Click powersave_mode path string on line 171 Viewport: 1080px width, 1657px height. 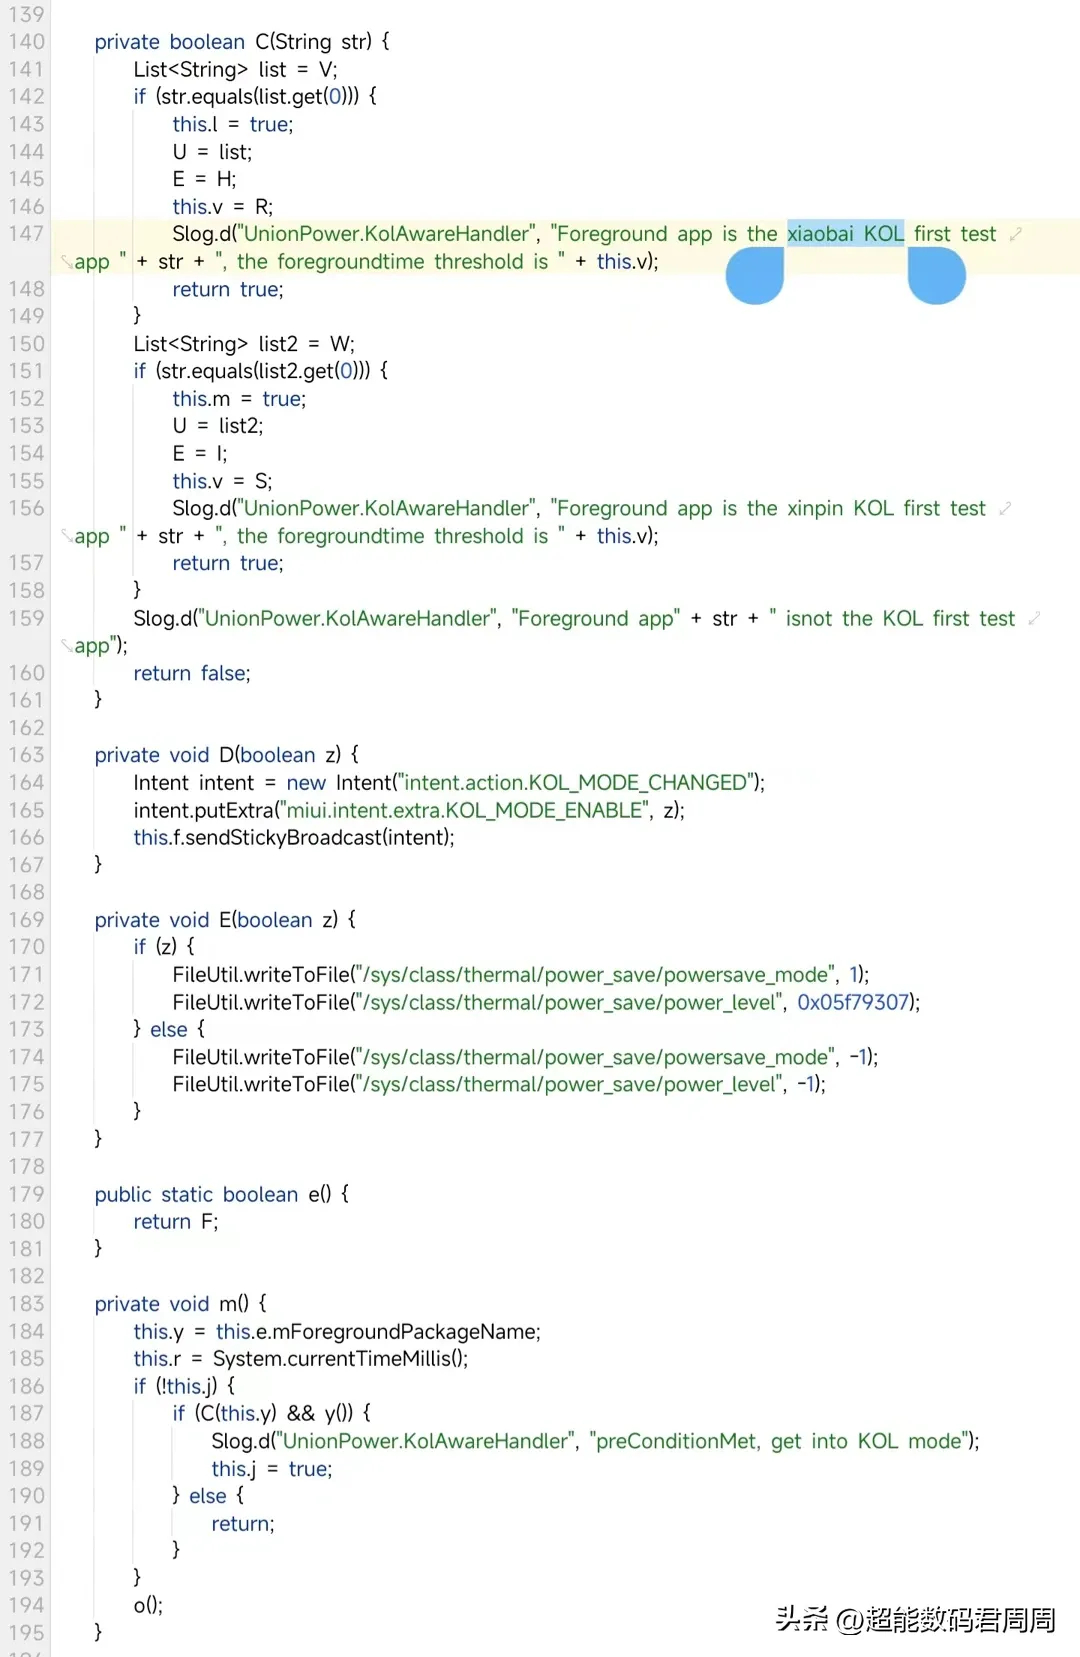point(595,975)
